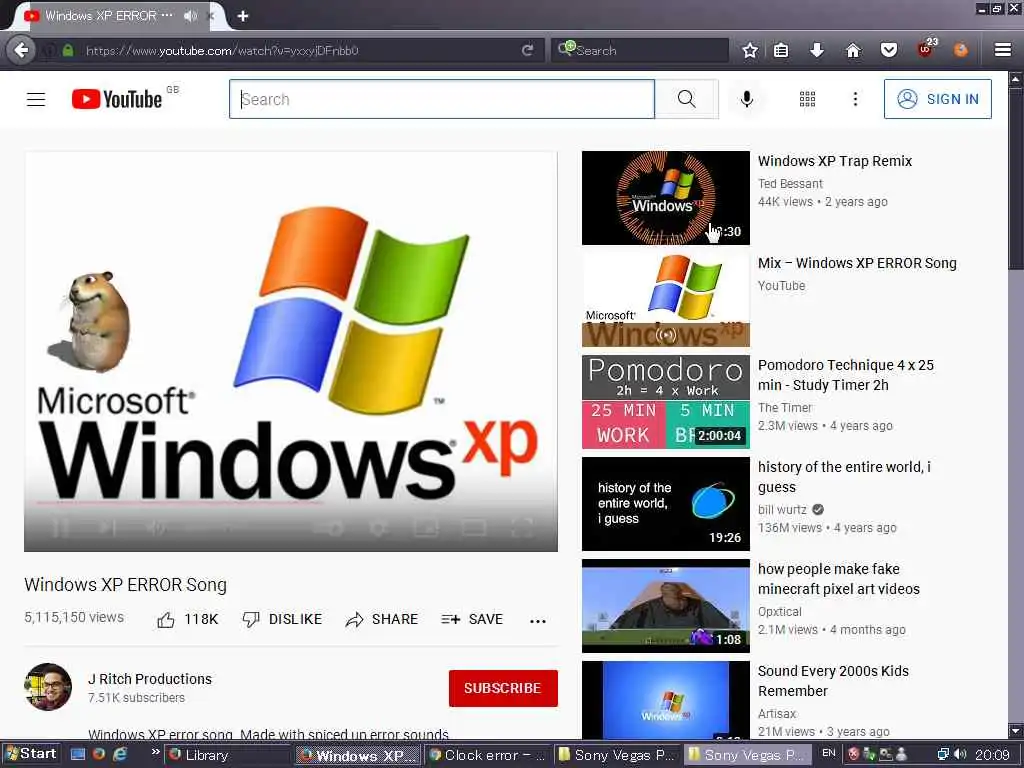Screen dimensions: 1024x768
Task: Open YouTube guide sidebar menu
Action: (x=36, y=99)
